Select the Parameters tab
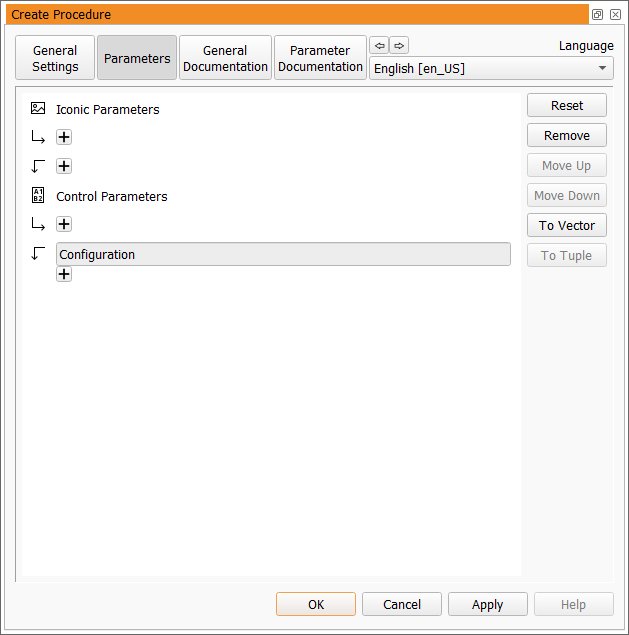 click(x=137, y=58)
